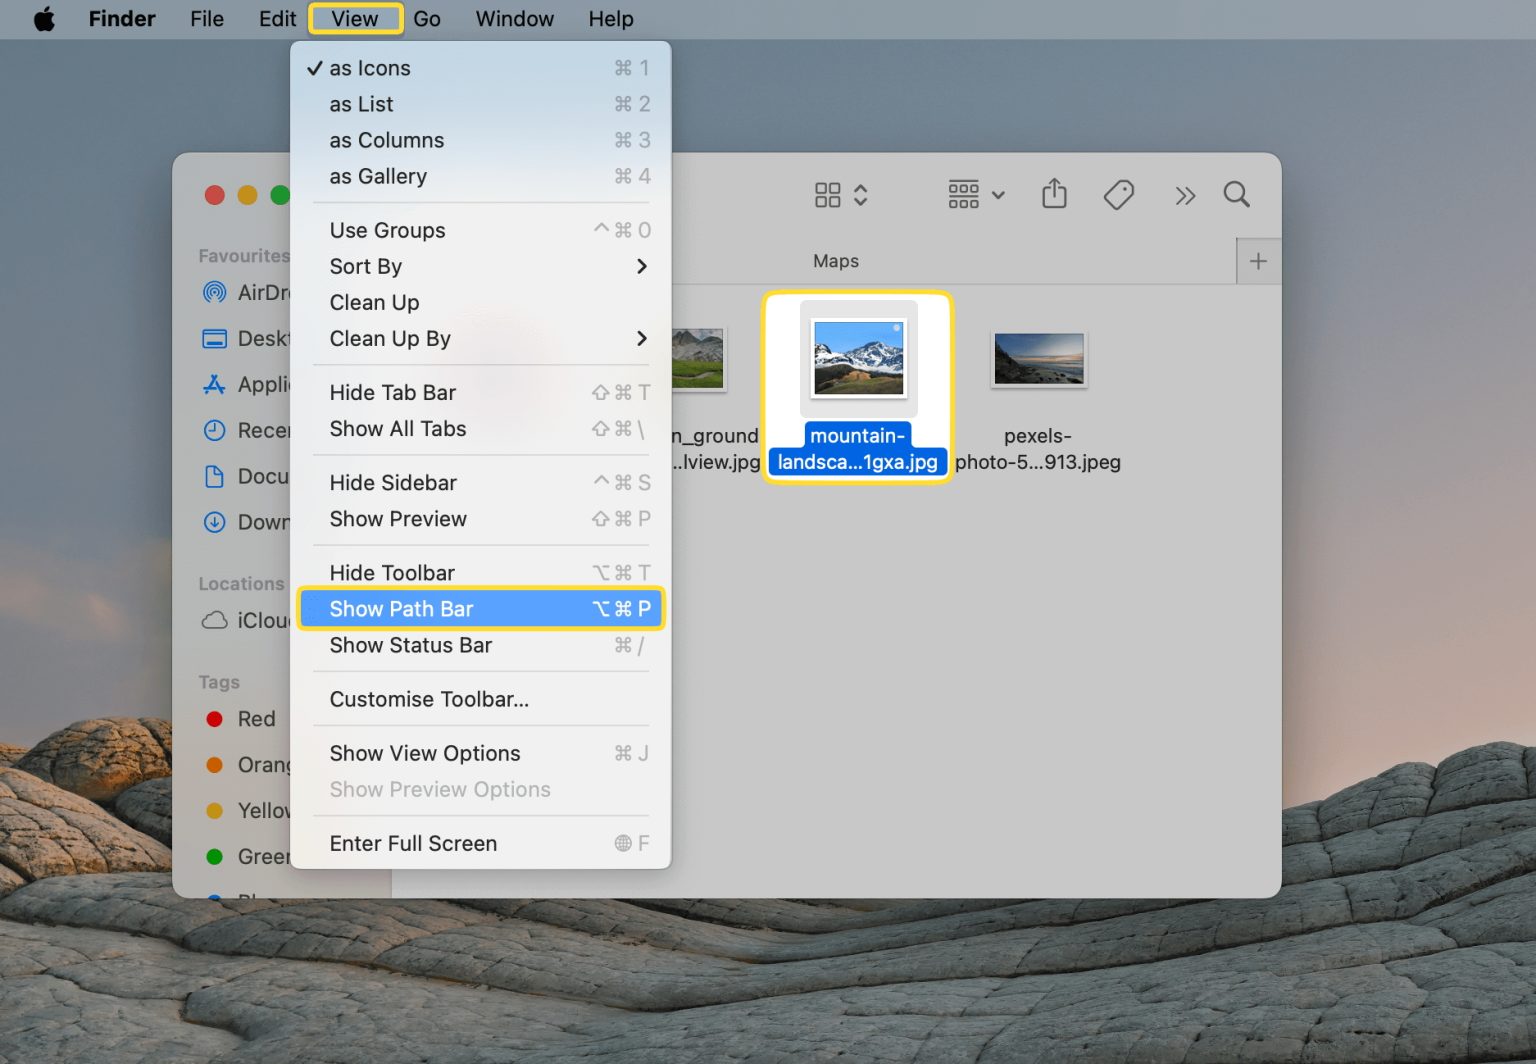This screenshot has height=1064, width=1536.
Task: Enable Use Groups in View menu
Action: 387,230
